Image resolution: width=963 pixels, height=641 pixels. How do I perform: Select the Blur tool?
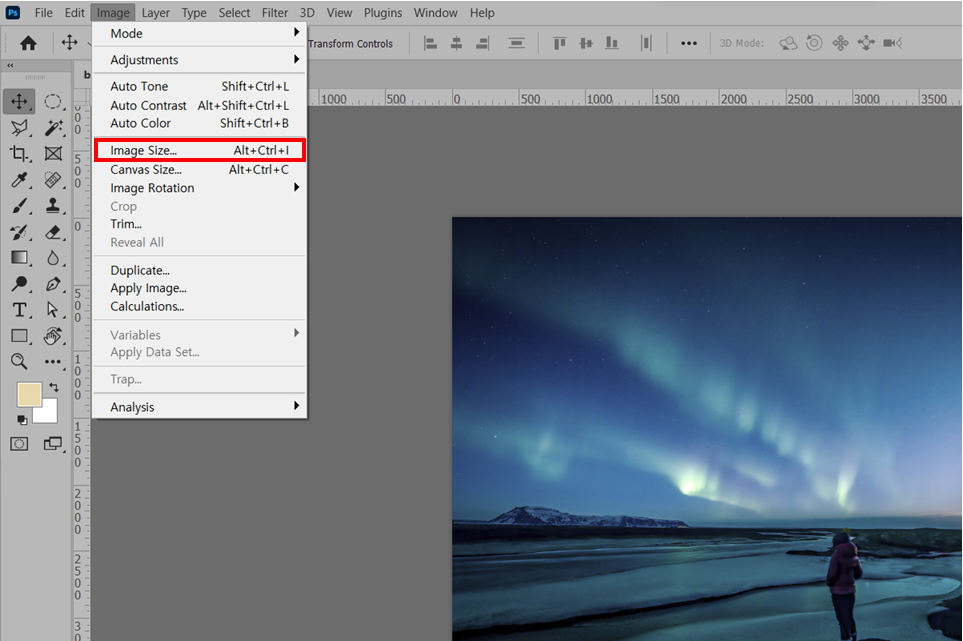click(x=53, y=258)
